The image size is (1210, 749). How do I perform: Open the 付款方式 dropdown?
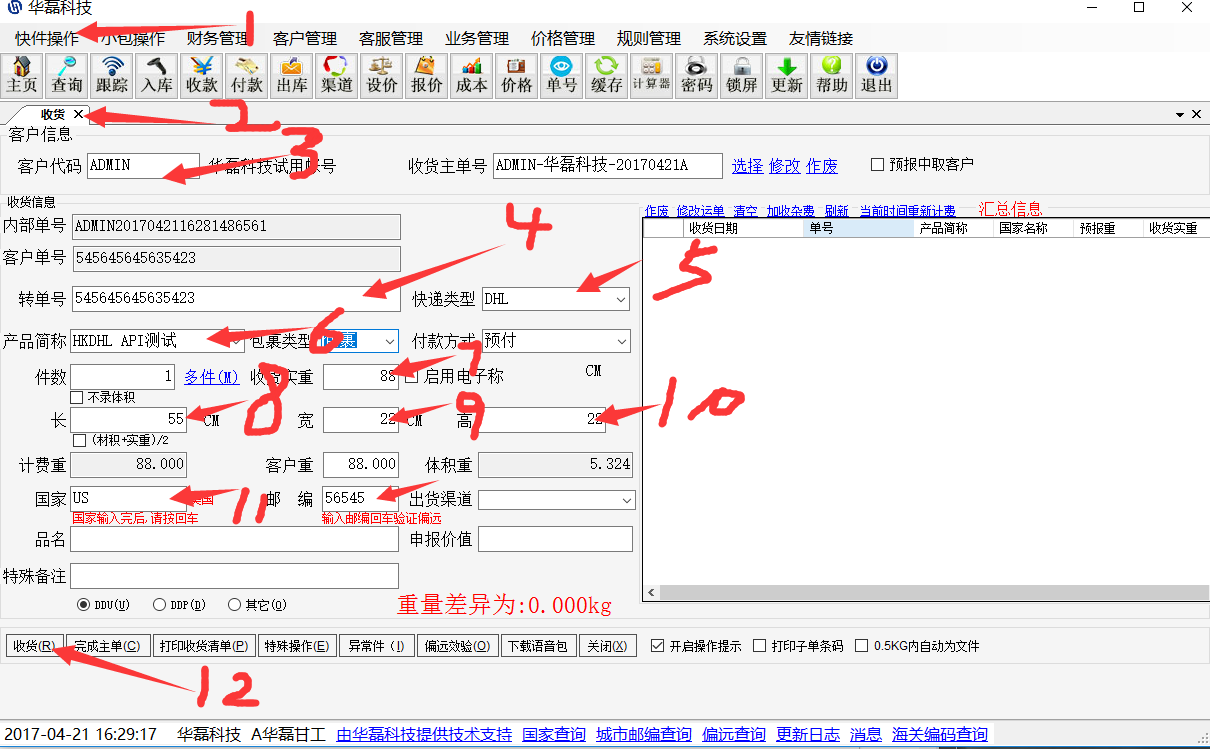click(621, 341)
